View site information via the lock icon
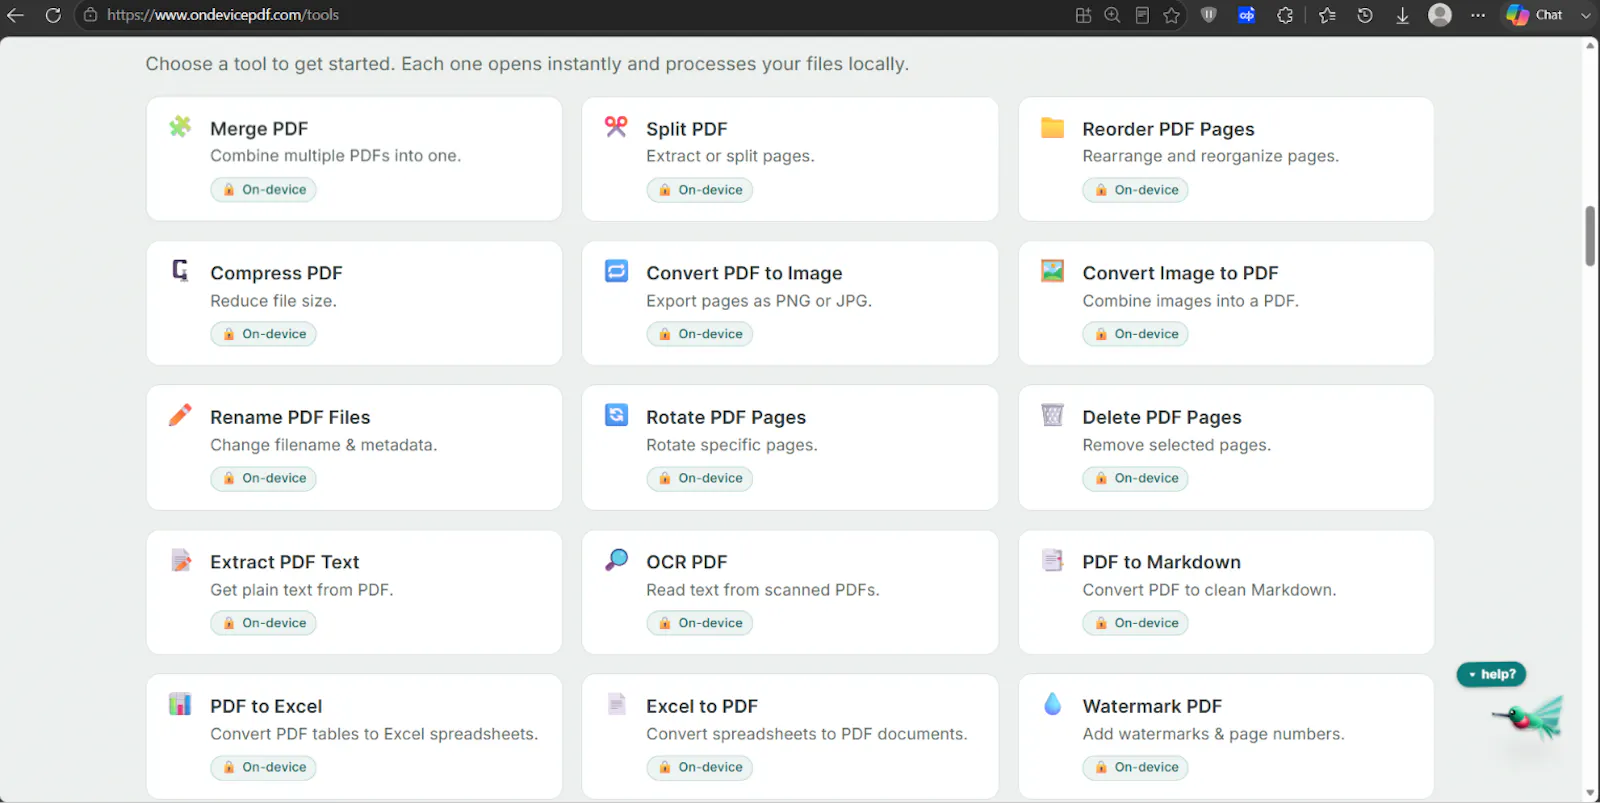 pyautogui.click(x=90, y=15)
